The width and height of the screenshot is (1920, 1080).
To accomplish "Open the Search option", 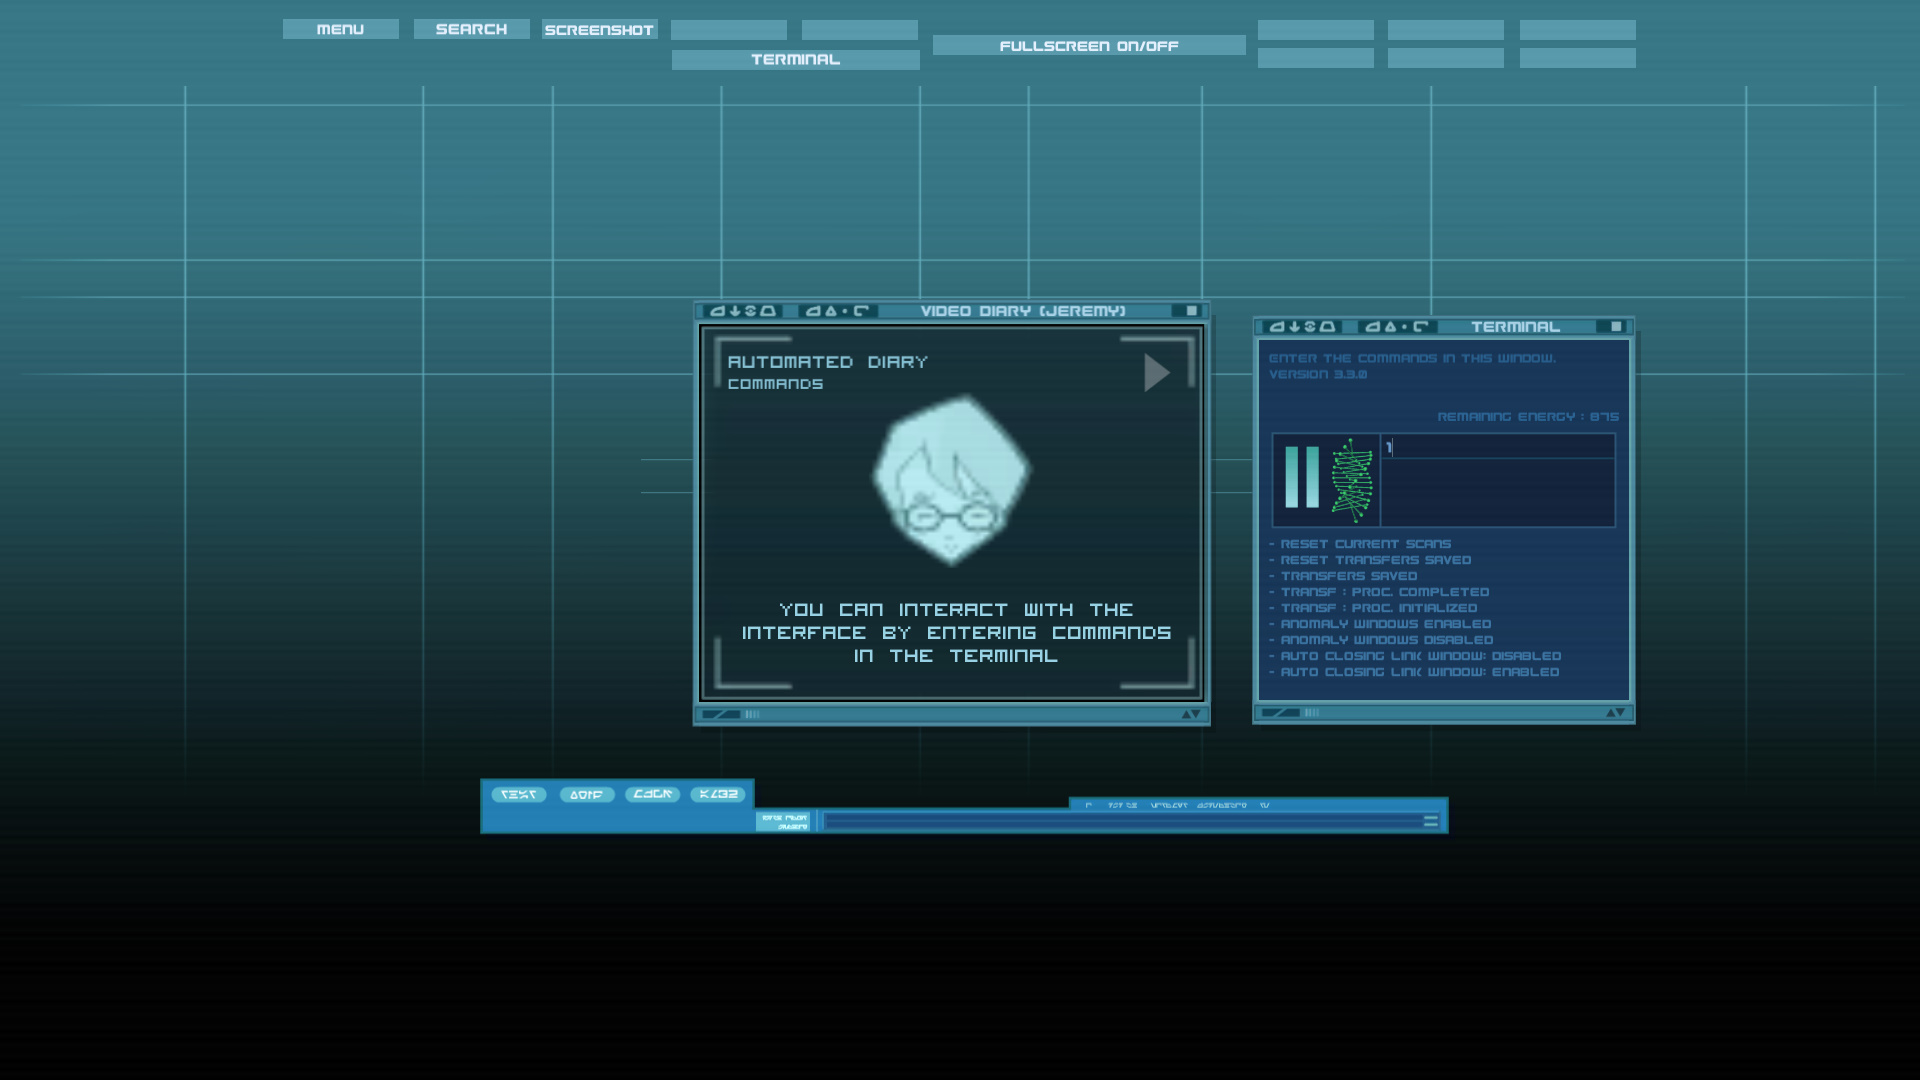I will point(471,29).
